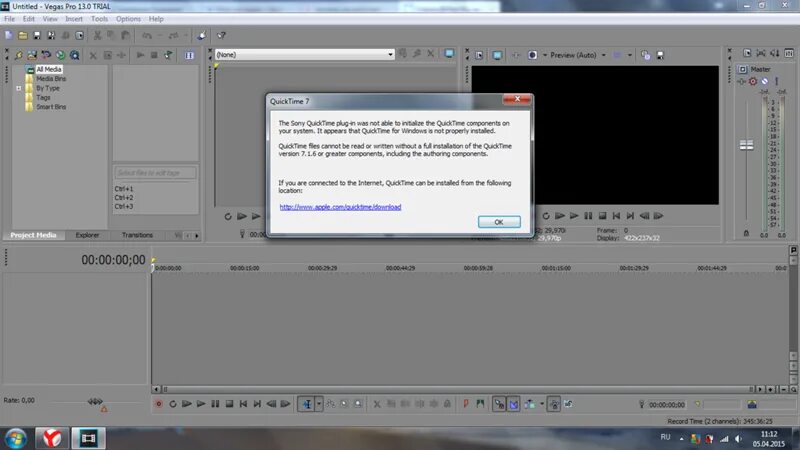This screenshot has width=800, height=450.
Task: Toggle split screen view in preview
Action: 532,55
